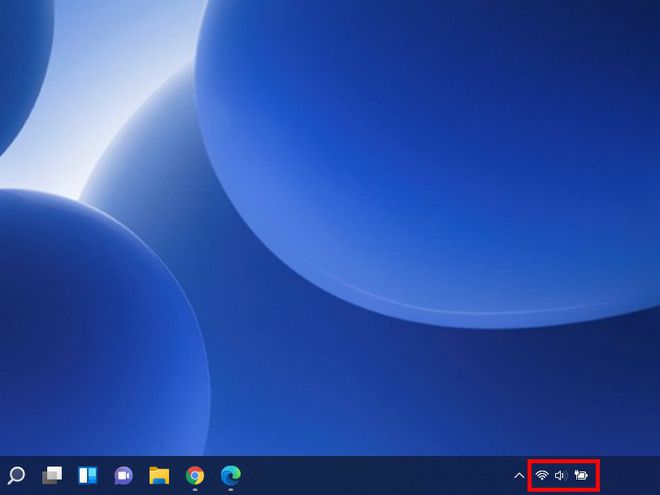
Task: Click the speaker volume icon
Action: [x=561, y=476]
